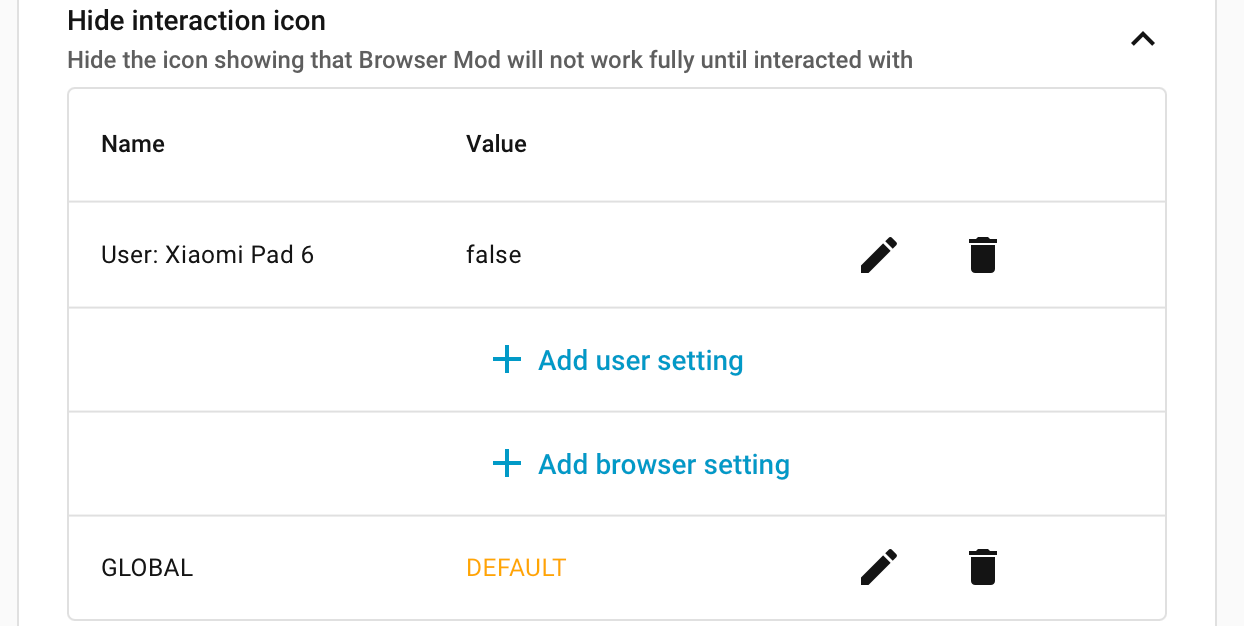Click the plus icon beside Add user setting
Image resolution: width=1244 pixels, height=626 pixels.
point(507,360)
